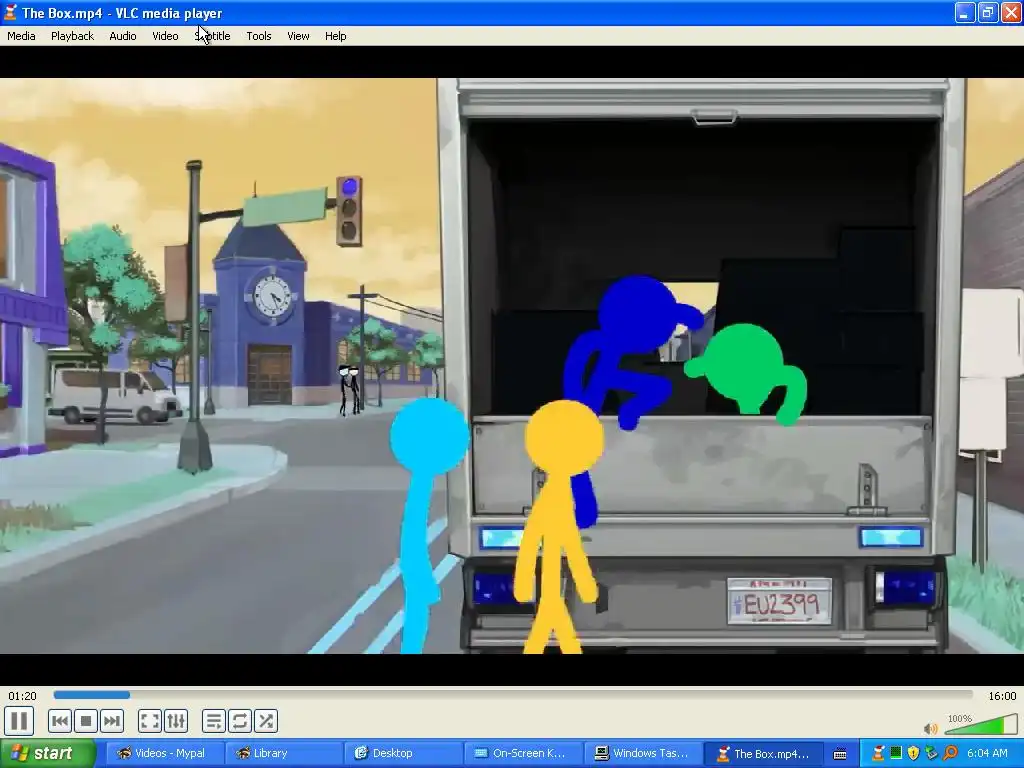This screenshot has width=1024, height=768.
Task: Click the video playback area
Action: coord(512,366)
